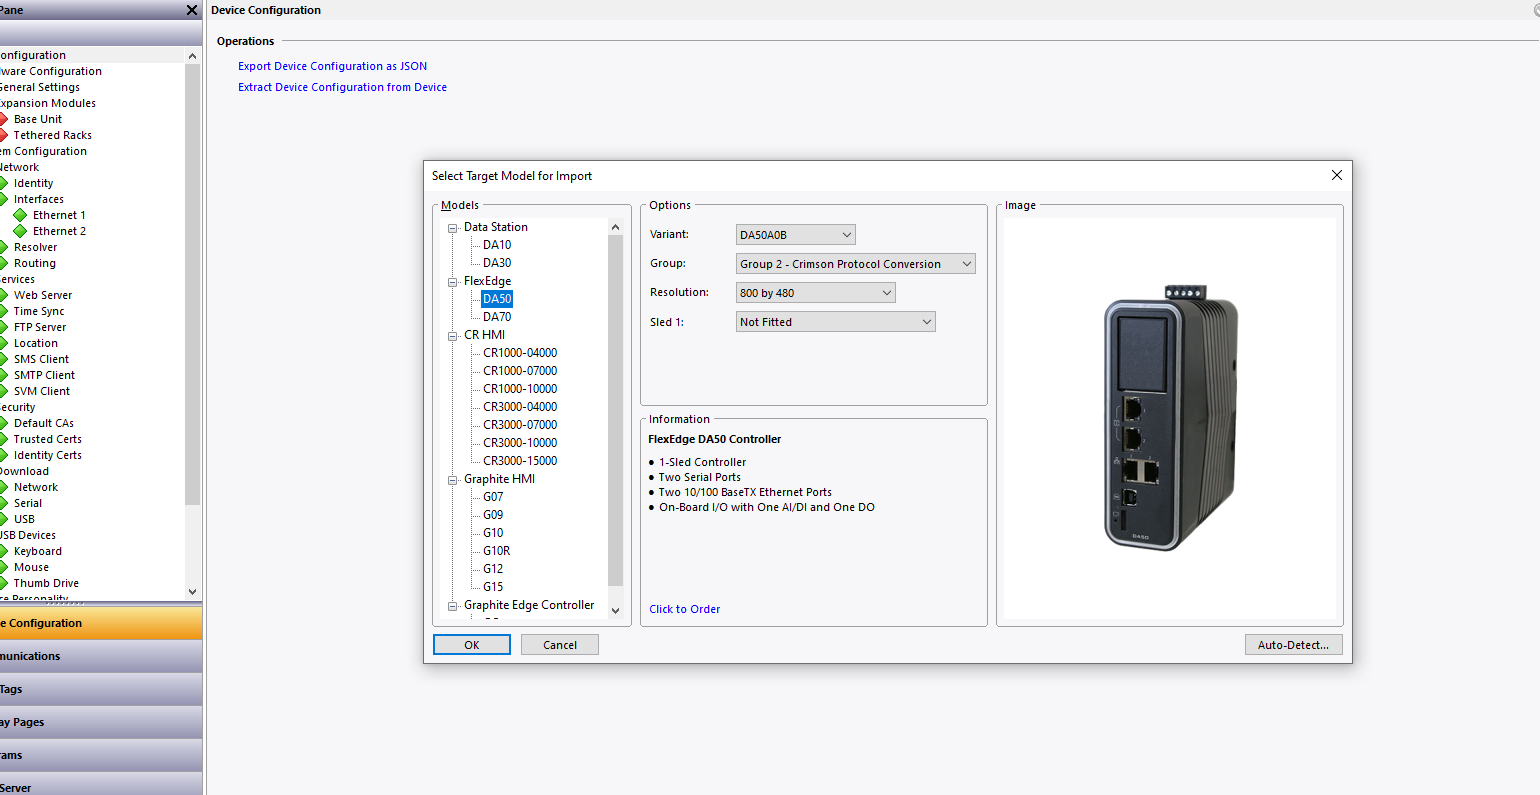Open the Communications pane section
Viewport: 1540px width, 795px height.
100,656
